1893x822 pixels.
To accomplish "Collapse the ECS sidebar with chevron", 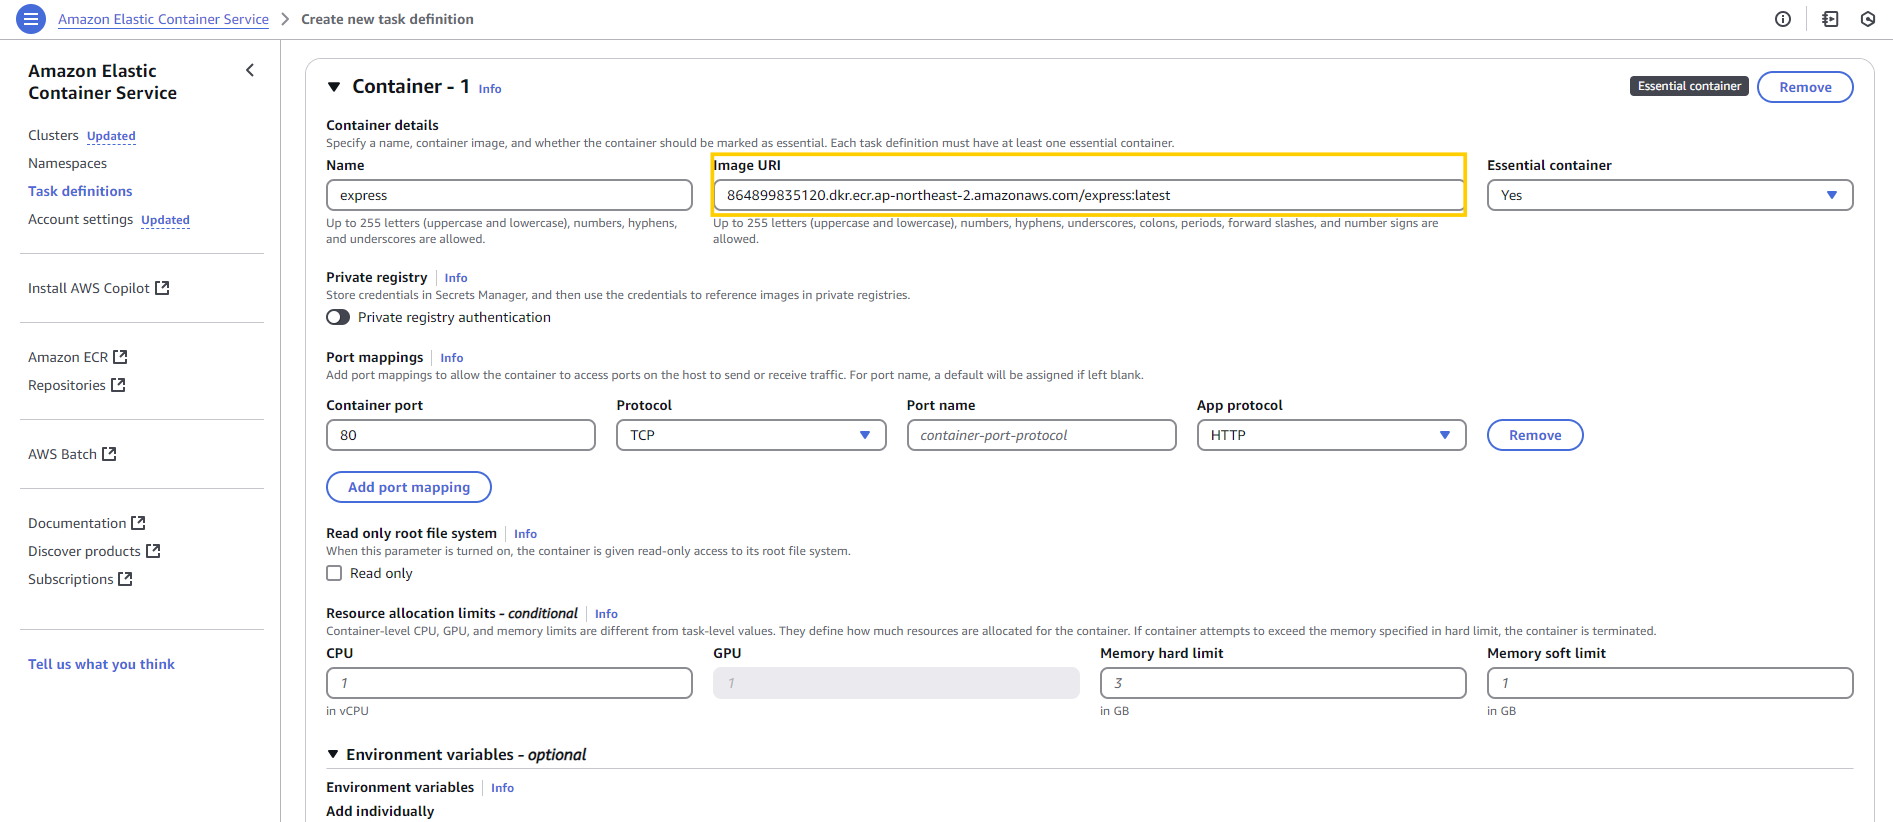I will point(250,70).
